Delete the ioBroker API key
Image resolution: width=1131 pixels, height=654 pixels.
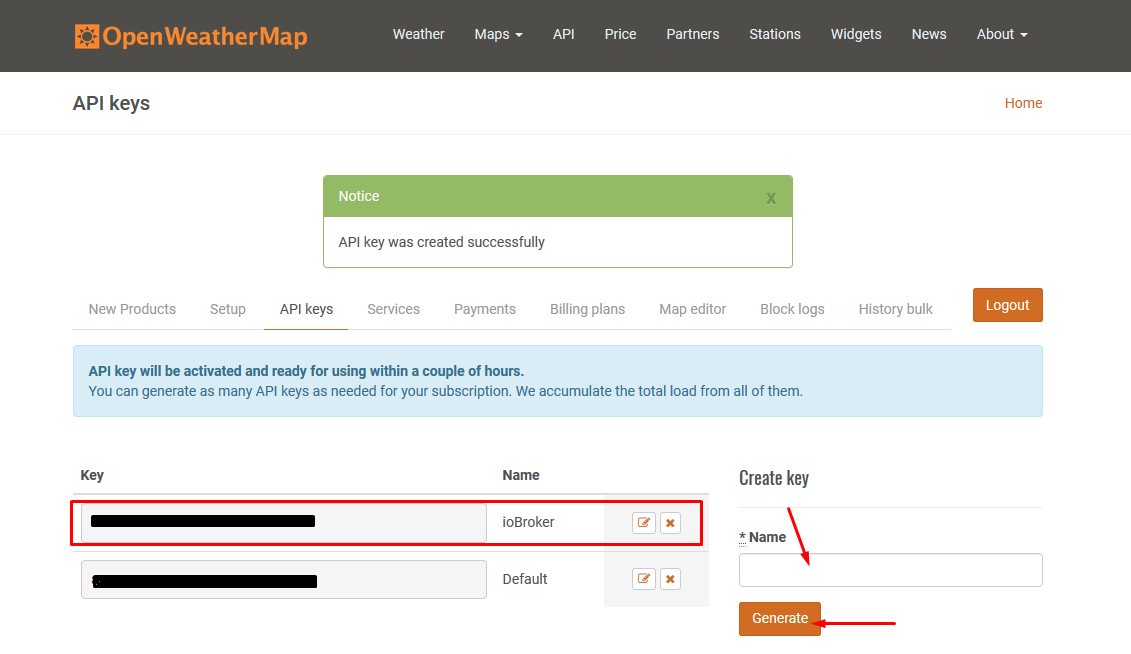point(670,523)
